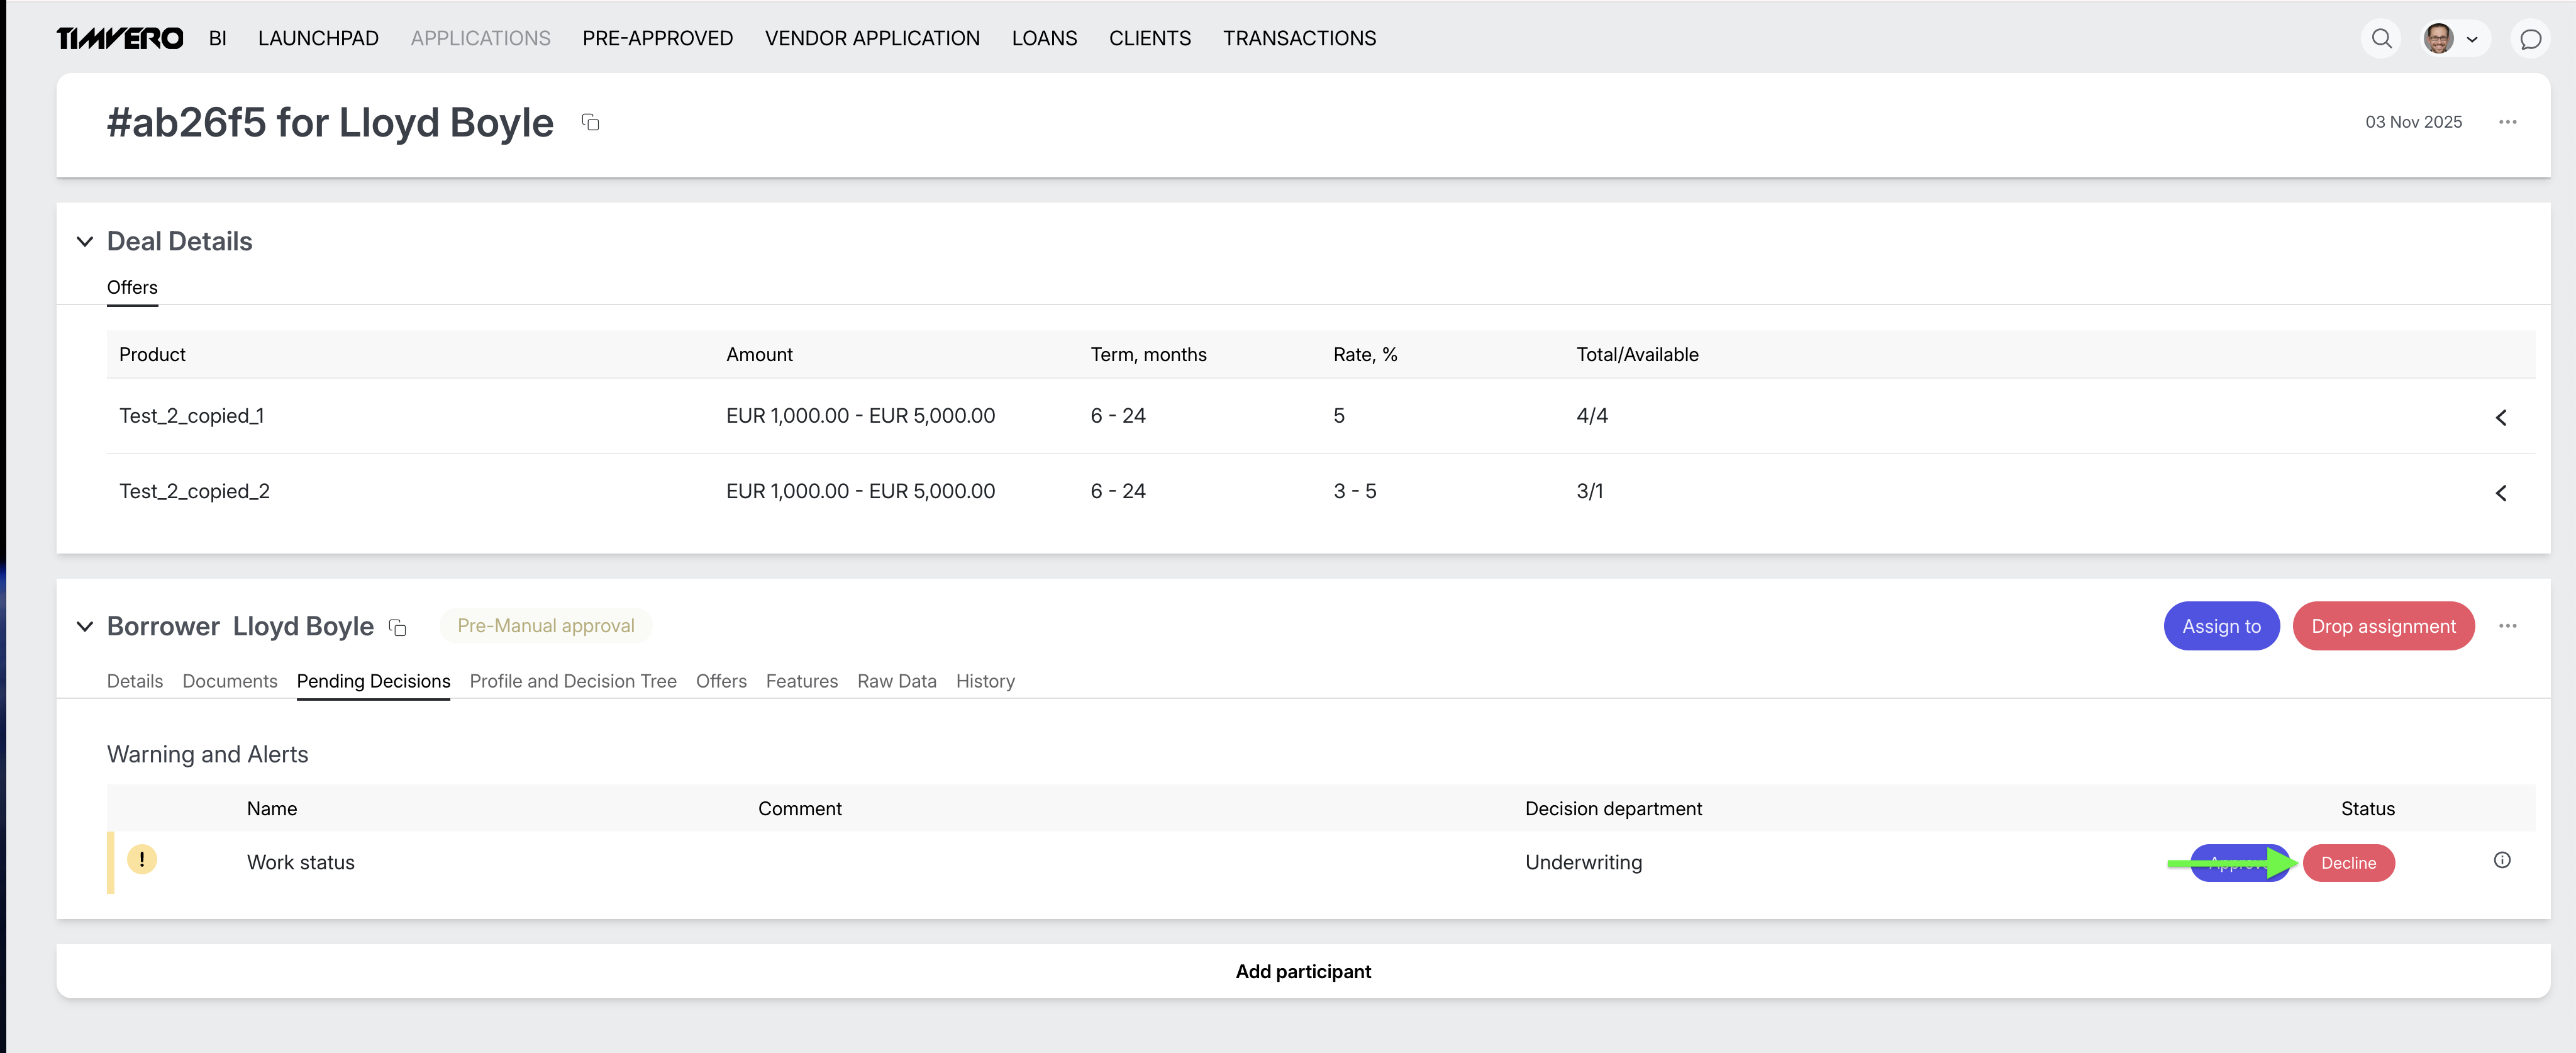The height and width of the screenshot is (1053, 2576).
Task: Open the chat bubble icon
Action: click(x=2530, y=39)
